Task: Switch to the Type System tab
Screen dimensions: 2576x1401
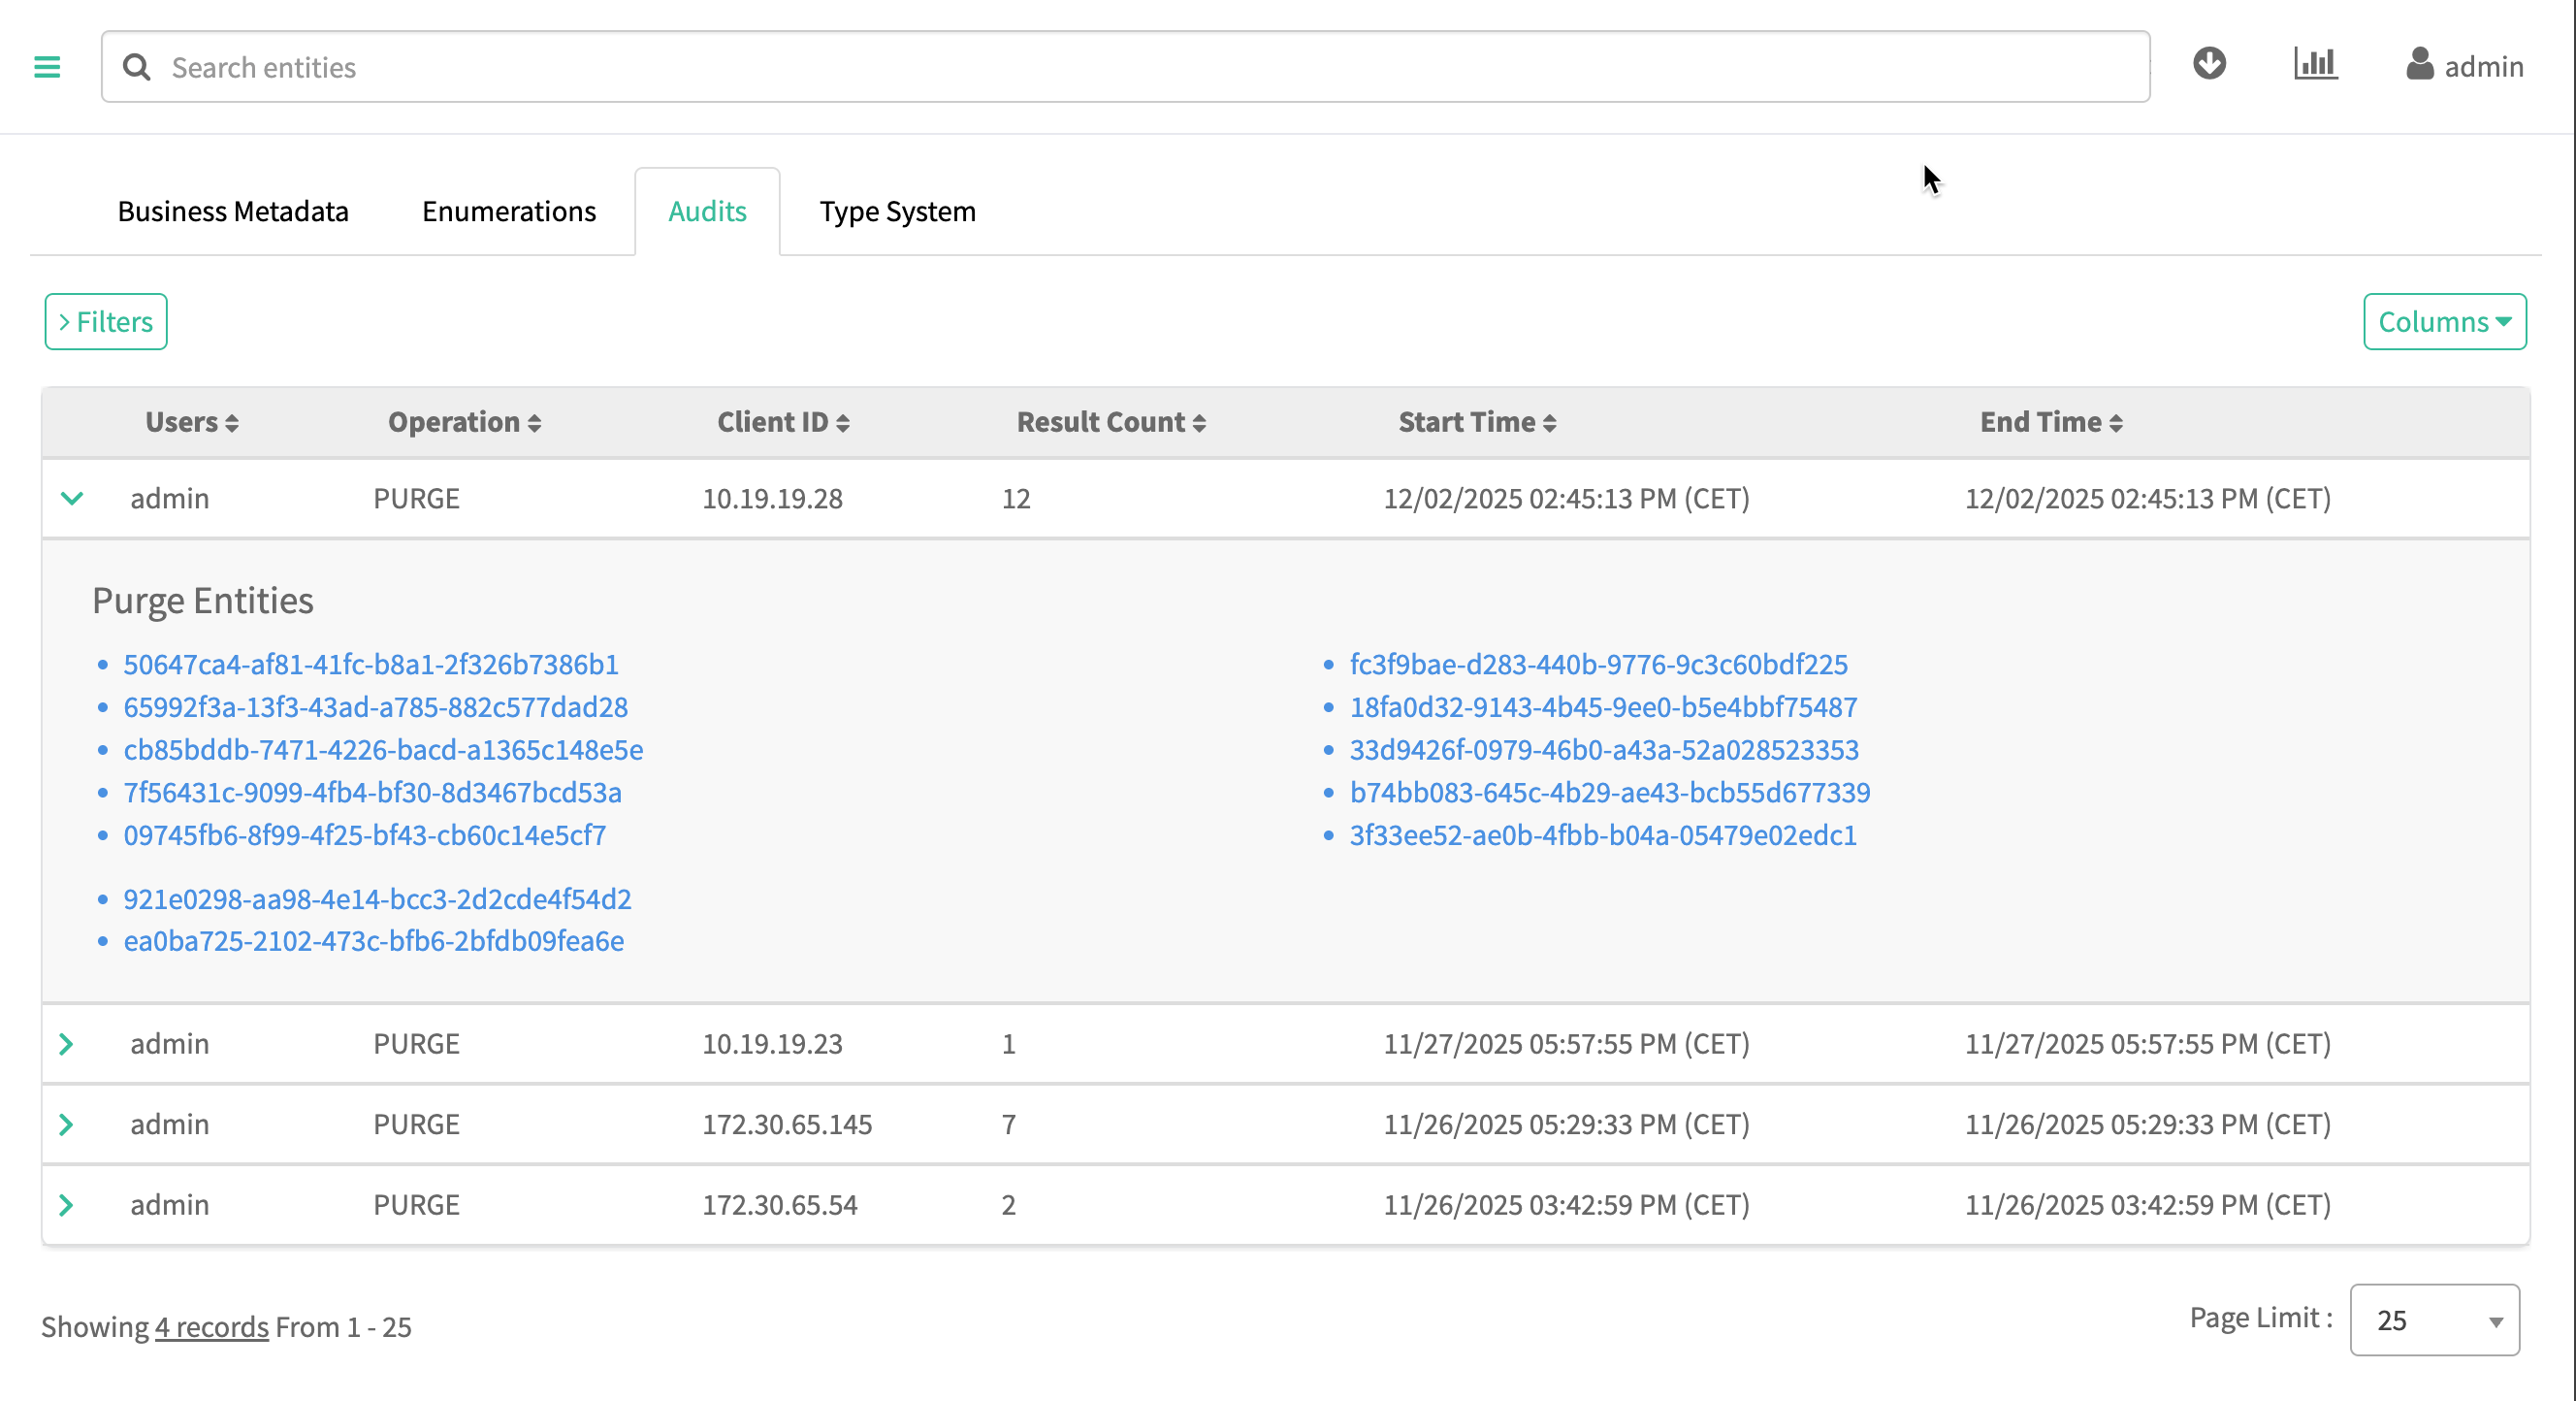Action: 897,212
